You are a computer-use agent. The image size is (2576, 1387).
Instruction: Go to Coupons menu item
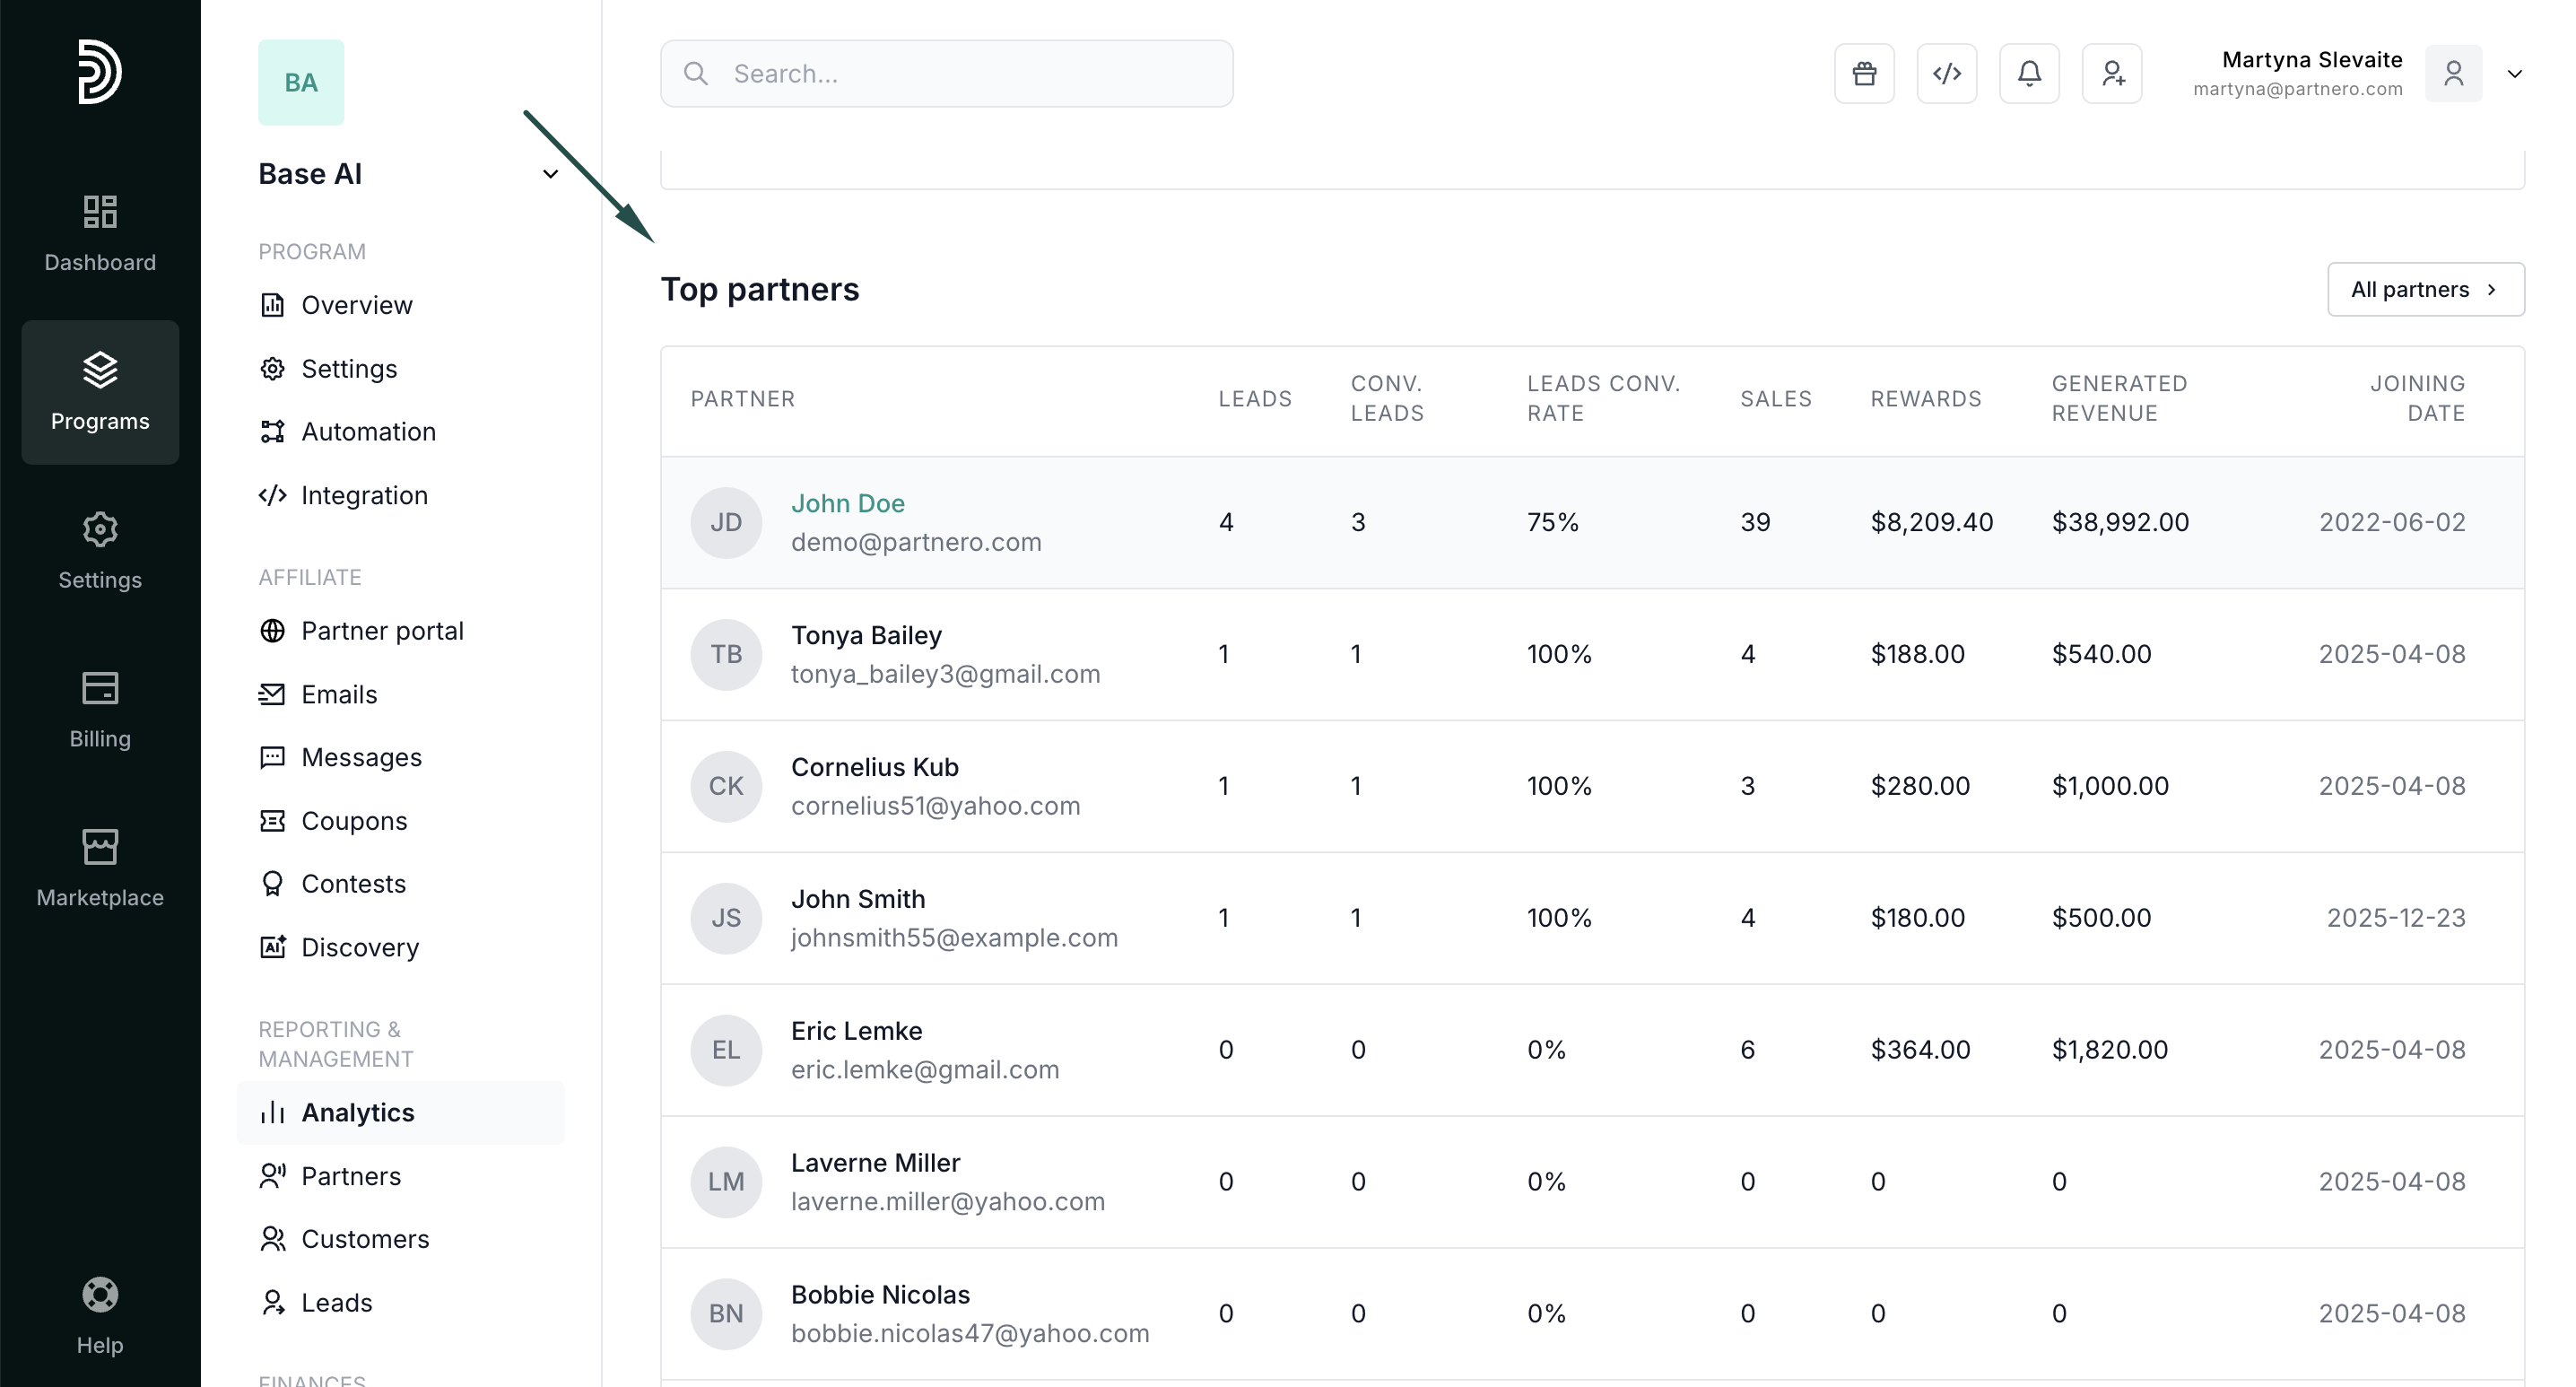click(x=354, y=821)
